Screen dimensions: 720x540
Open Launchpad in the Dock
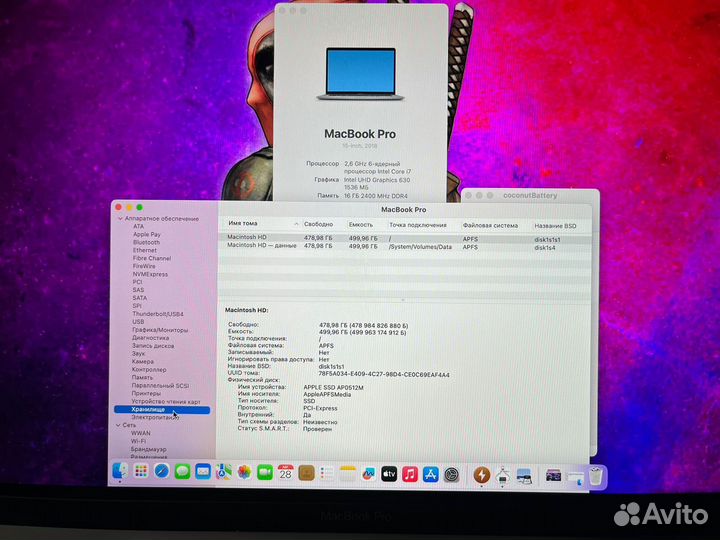pyautogui.click(x=141, y=472)
